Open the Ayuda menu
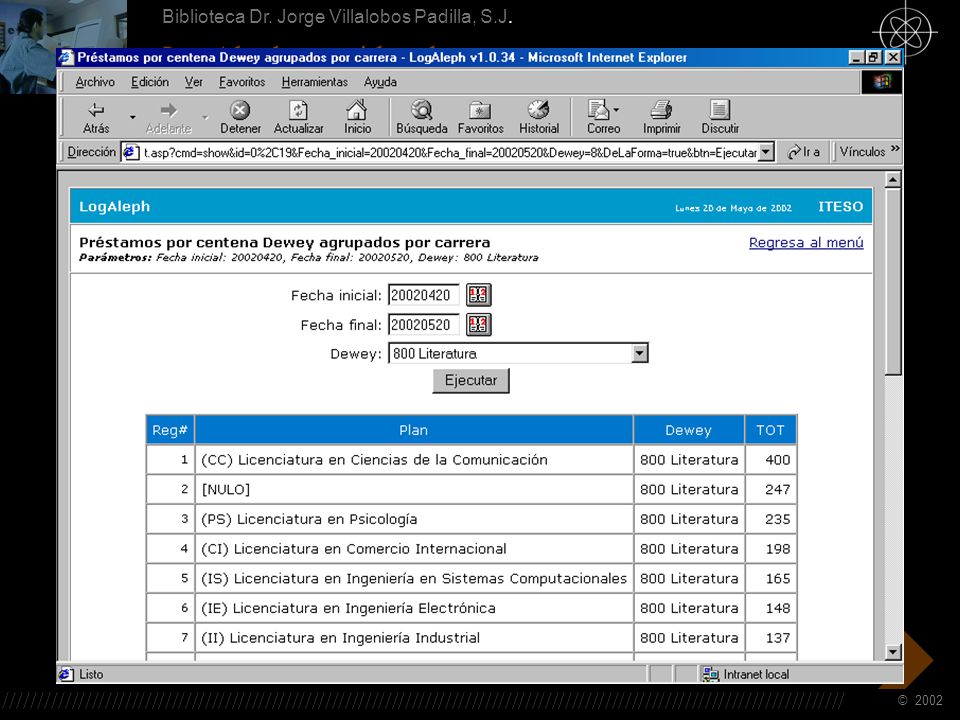 380,82
